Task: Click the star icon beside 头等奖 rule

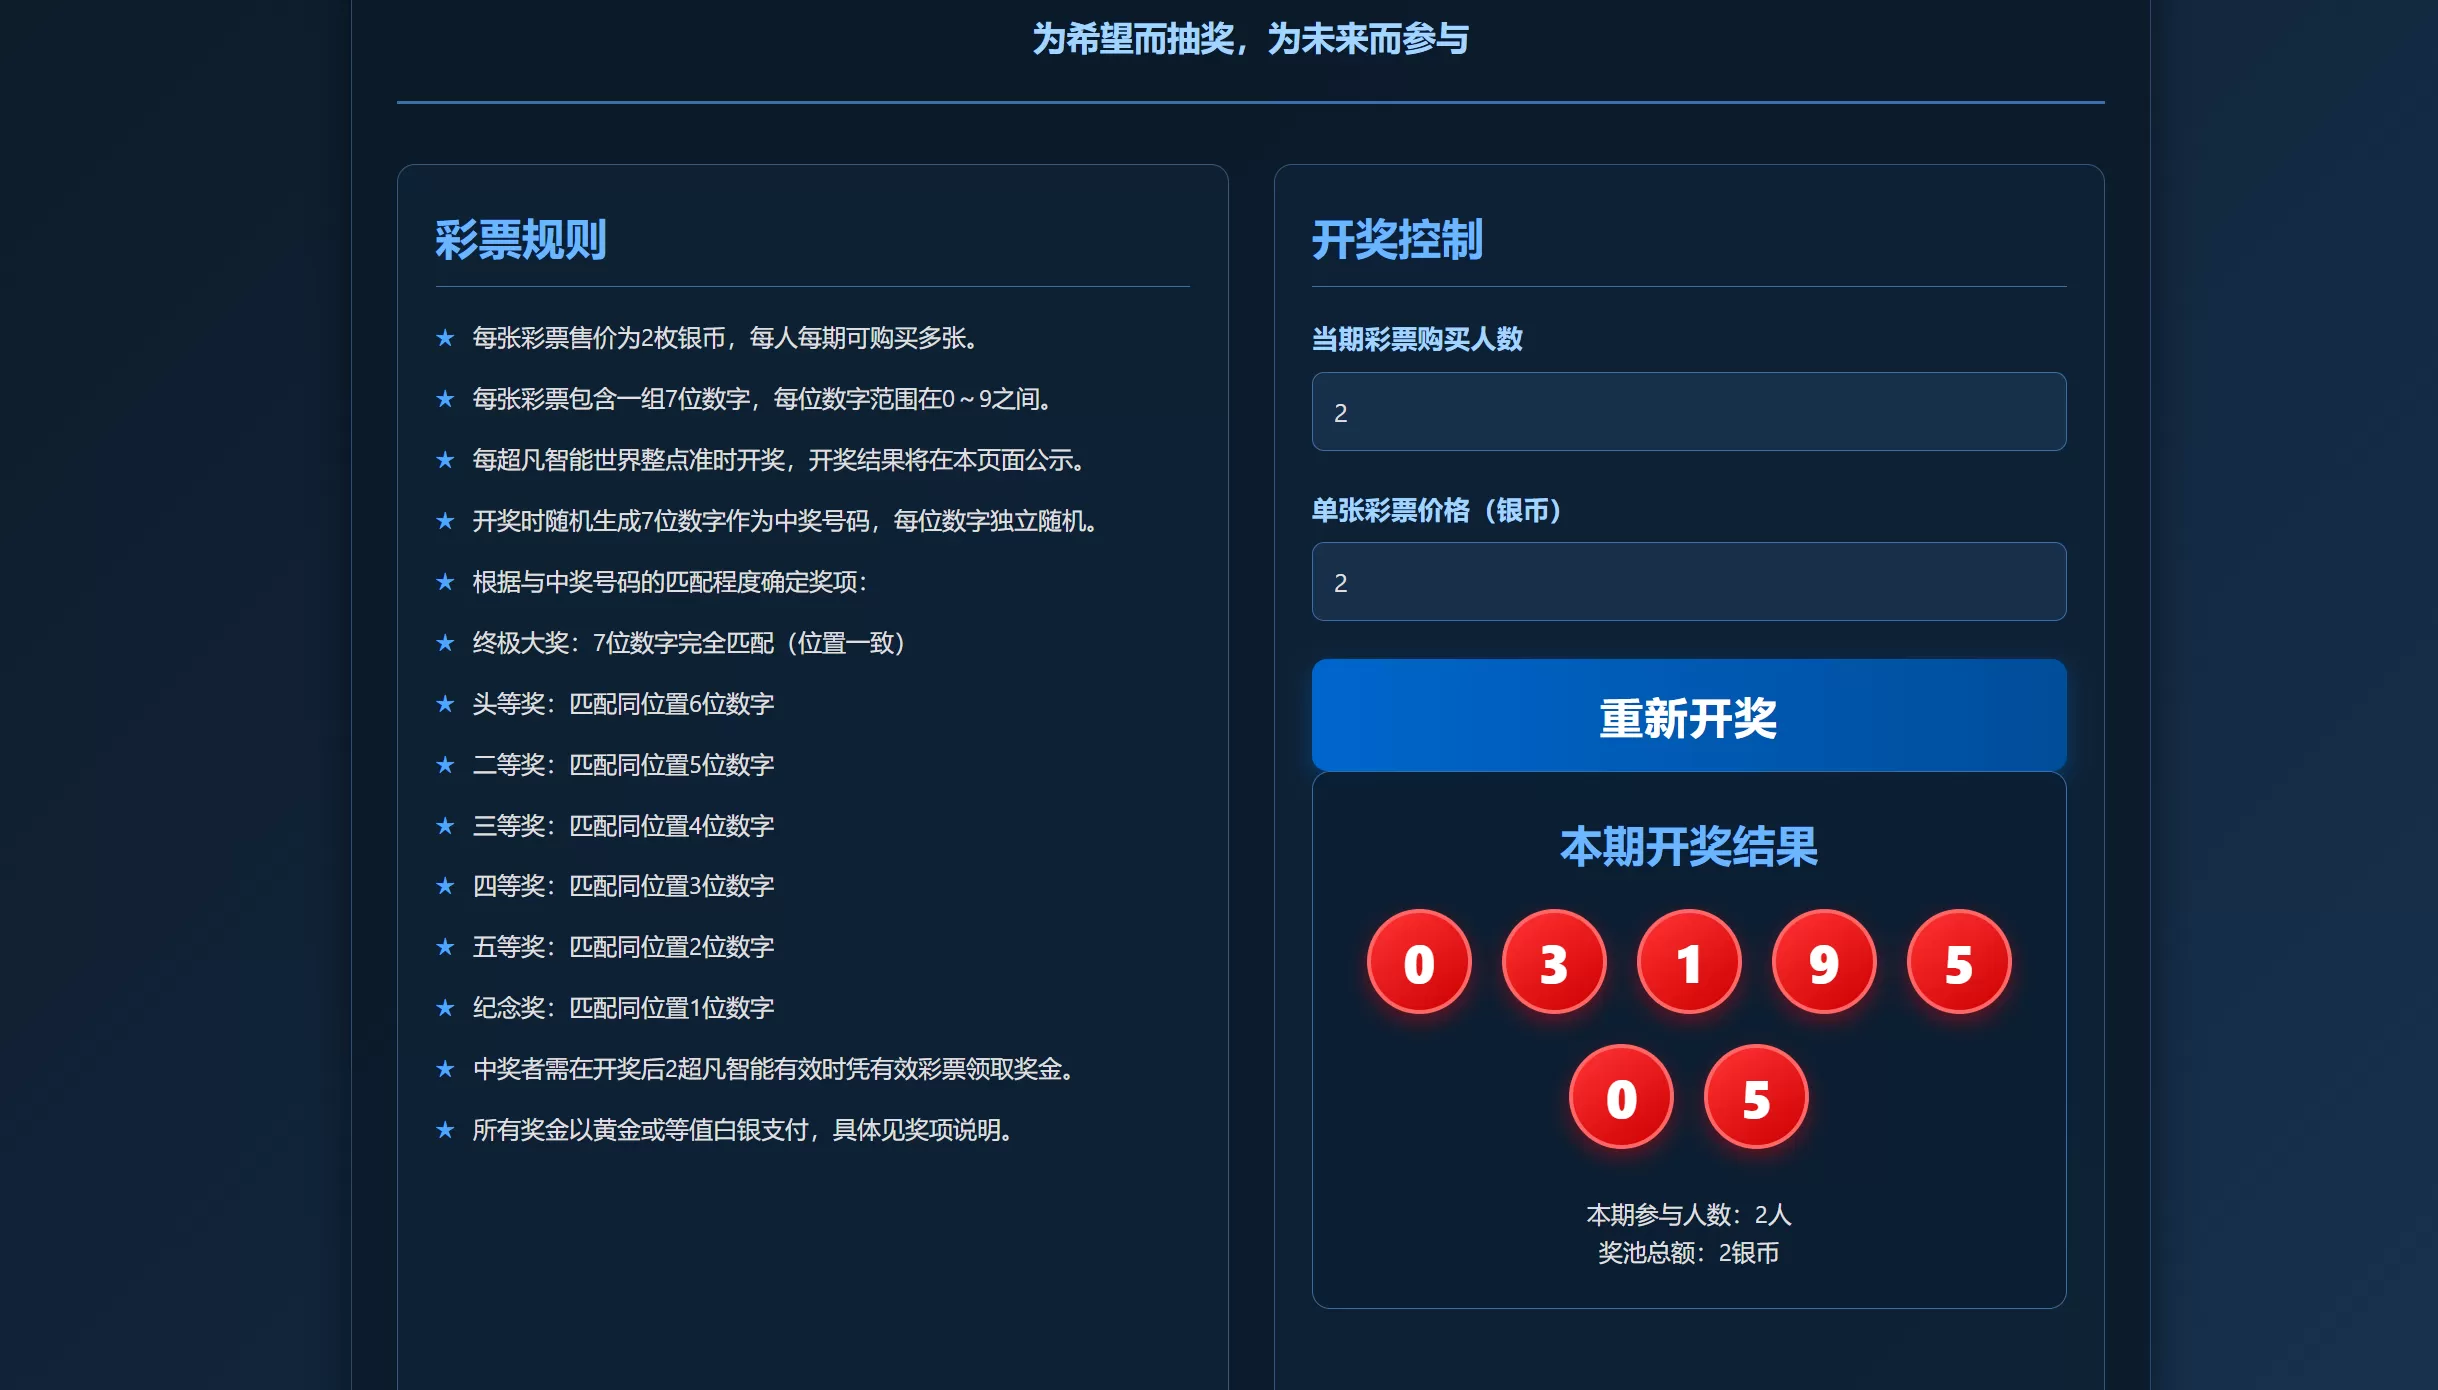Action: pos(445,704)
